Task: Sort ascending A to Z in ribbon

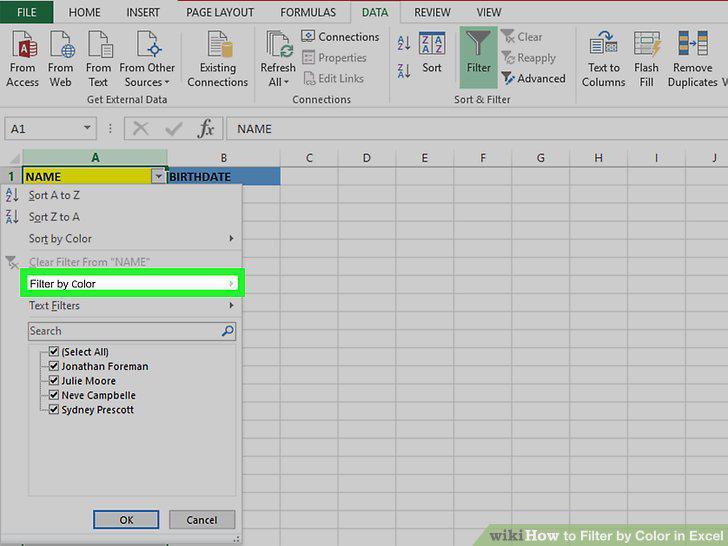Action: (404, 43)
